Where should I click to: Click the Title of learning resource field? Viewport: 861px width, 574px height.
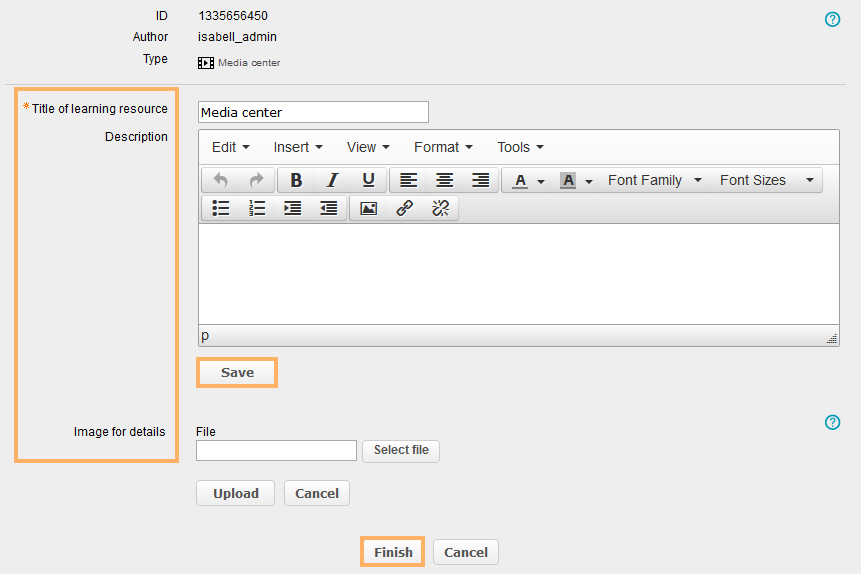313,112
